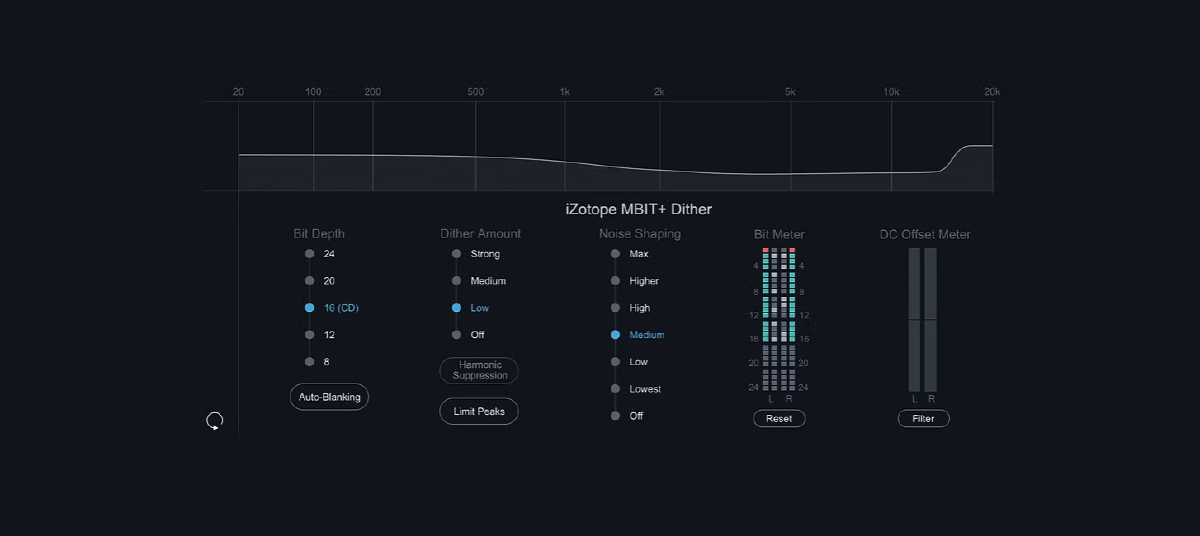1200x536 pixels.
Task: Toggle the Limit Peaks button
Action: [479, 411]
